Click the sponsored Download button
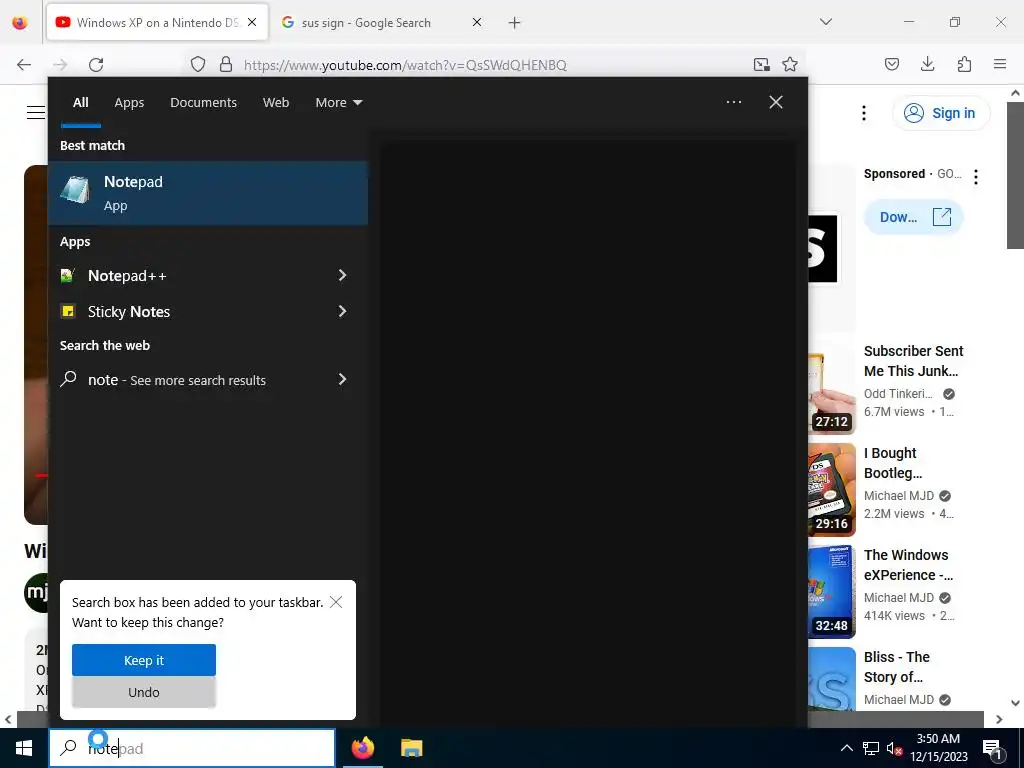This screenshot has width=1024, height=768. (914, 217)
